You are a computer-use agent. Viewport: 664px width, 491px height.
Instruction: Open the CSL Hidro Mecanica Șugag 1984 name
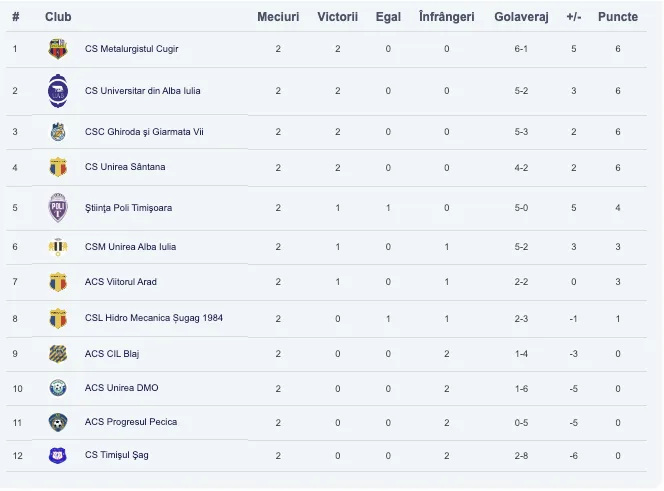pos(154,318)
